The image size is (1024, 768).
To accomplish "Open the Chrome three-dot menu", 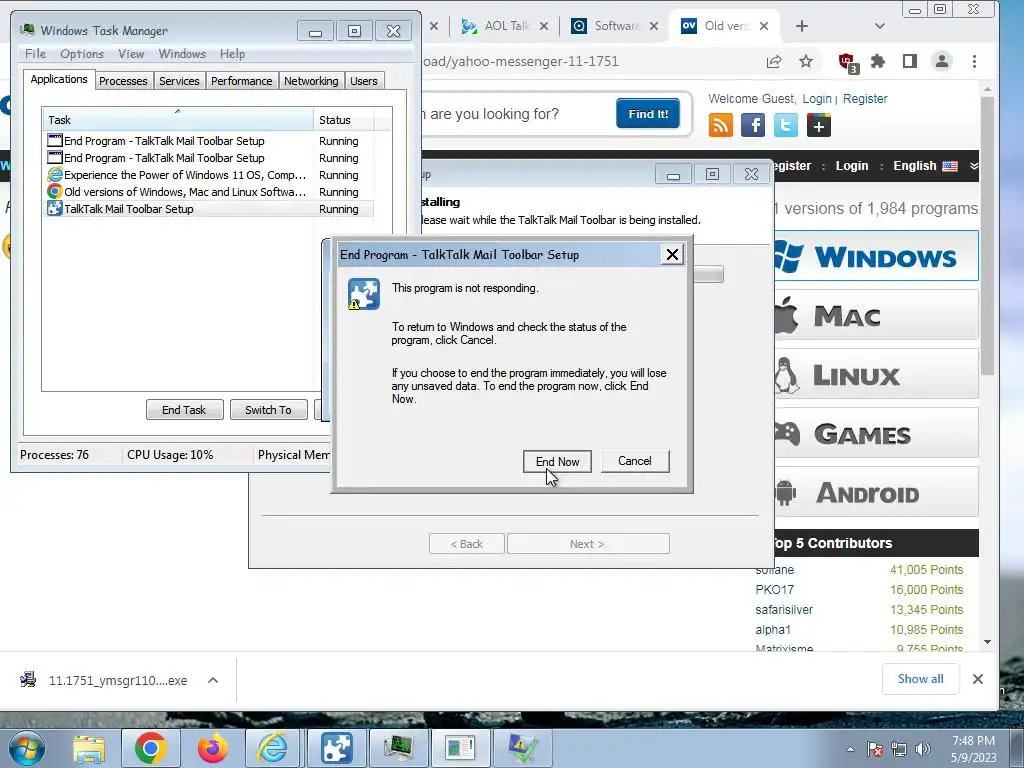I will 974,61.
